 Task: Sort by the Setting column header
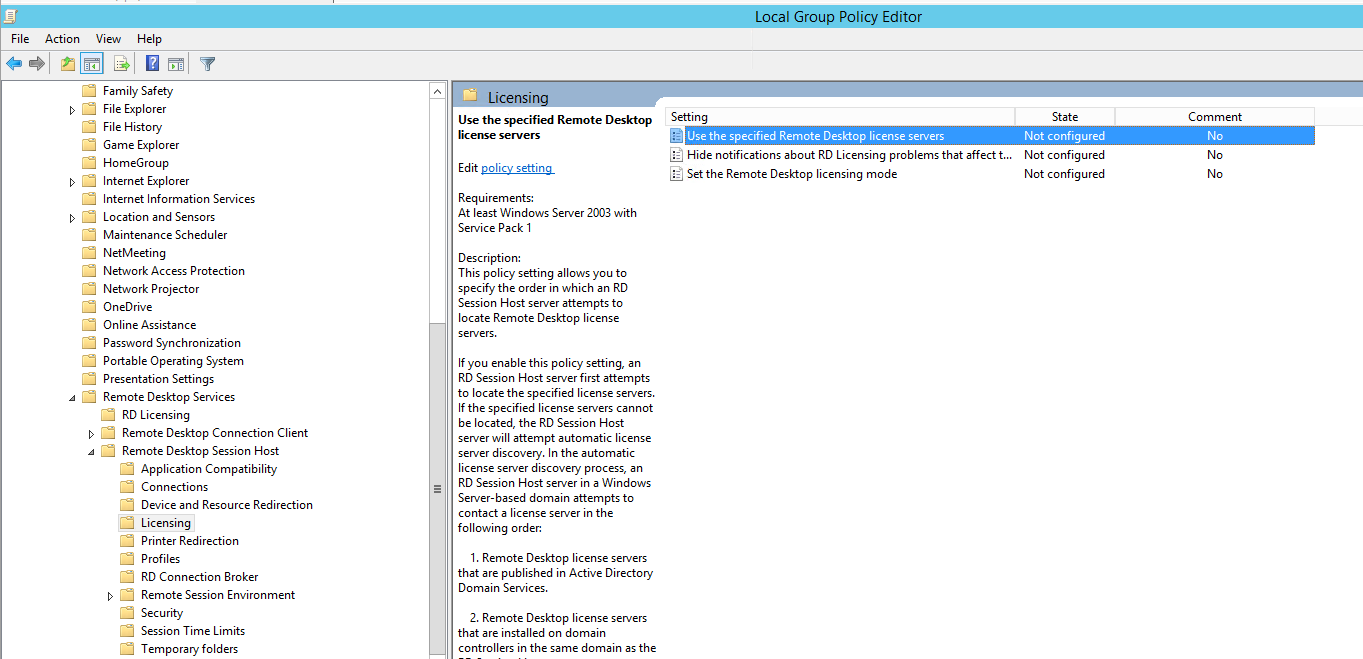click(840, 117)
